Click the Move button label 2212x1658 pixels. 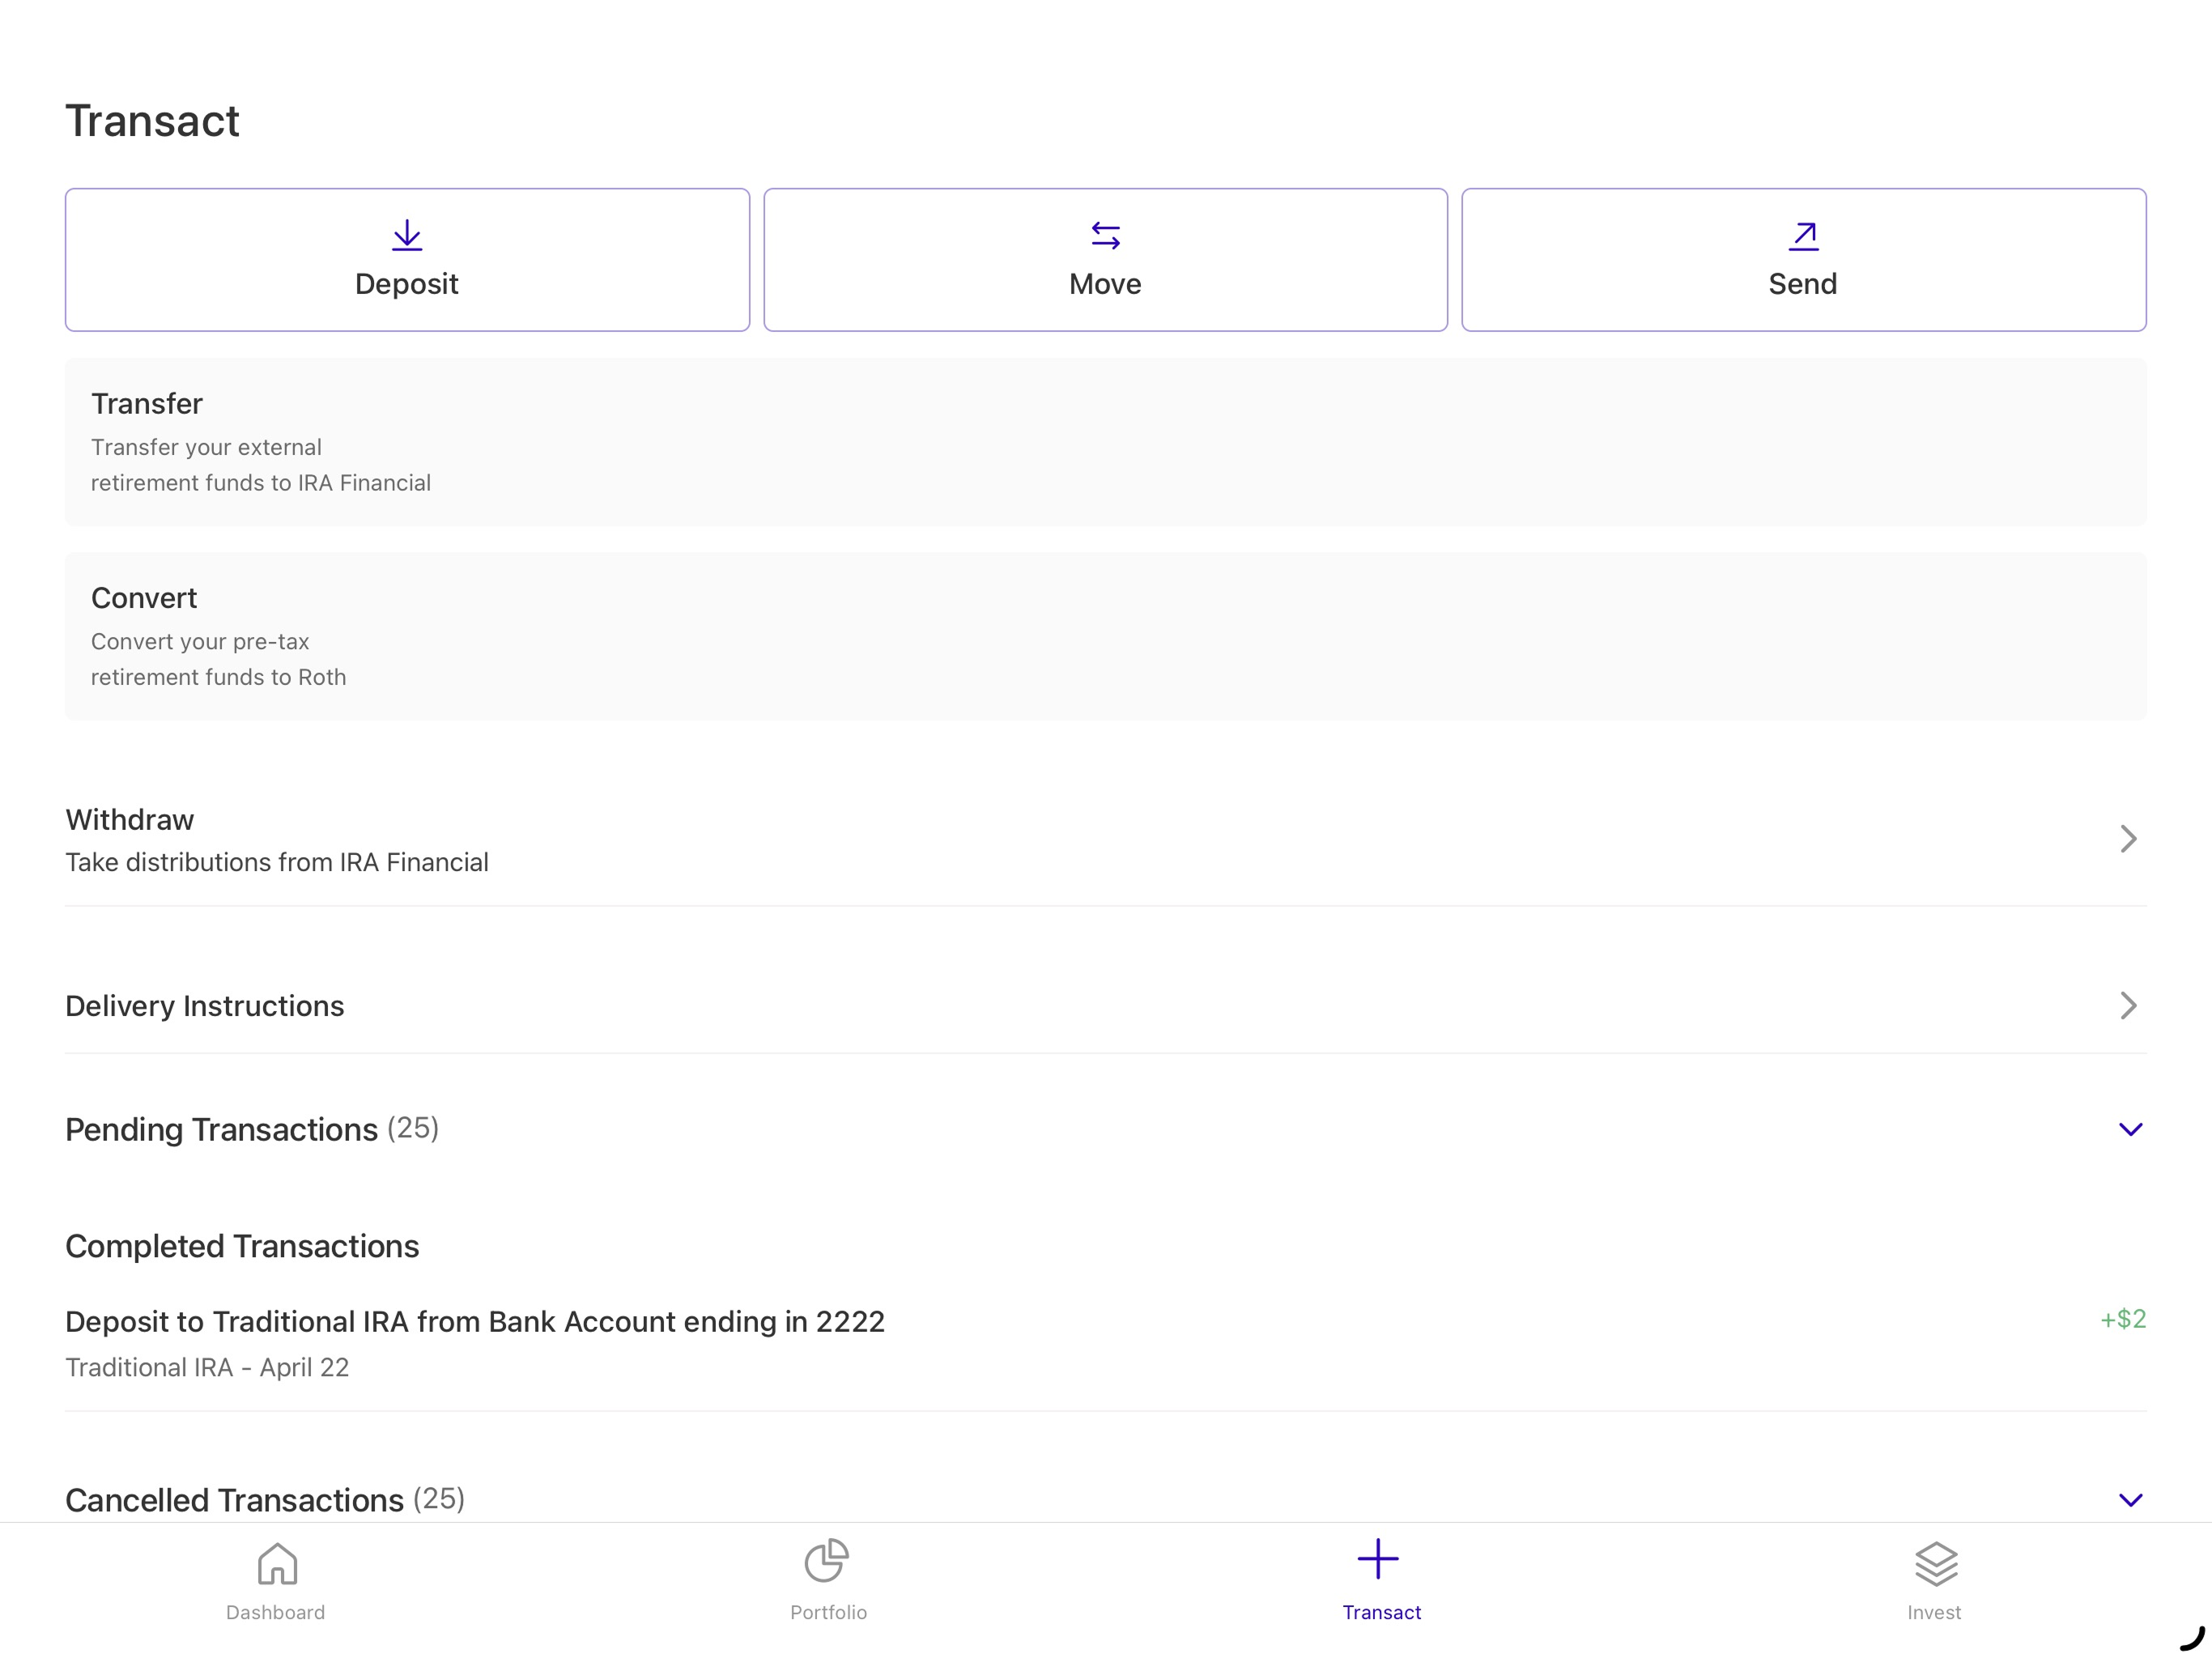click(x=1105, y=284)
